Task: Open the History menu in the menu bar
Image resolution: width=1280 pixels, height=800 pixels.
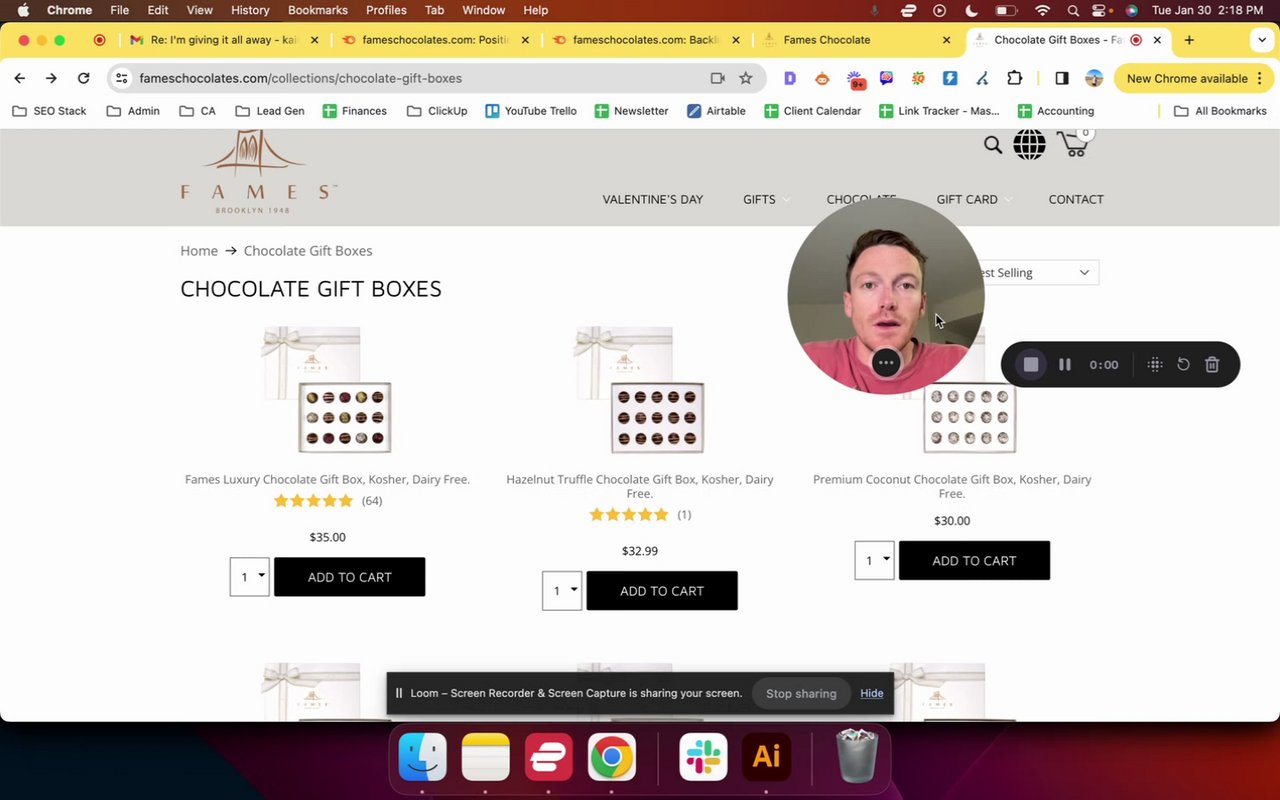Action: pyautogui.click(x=250, y=10)
